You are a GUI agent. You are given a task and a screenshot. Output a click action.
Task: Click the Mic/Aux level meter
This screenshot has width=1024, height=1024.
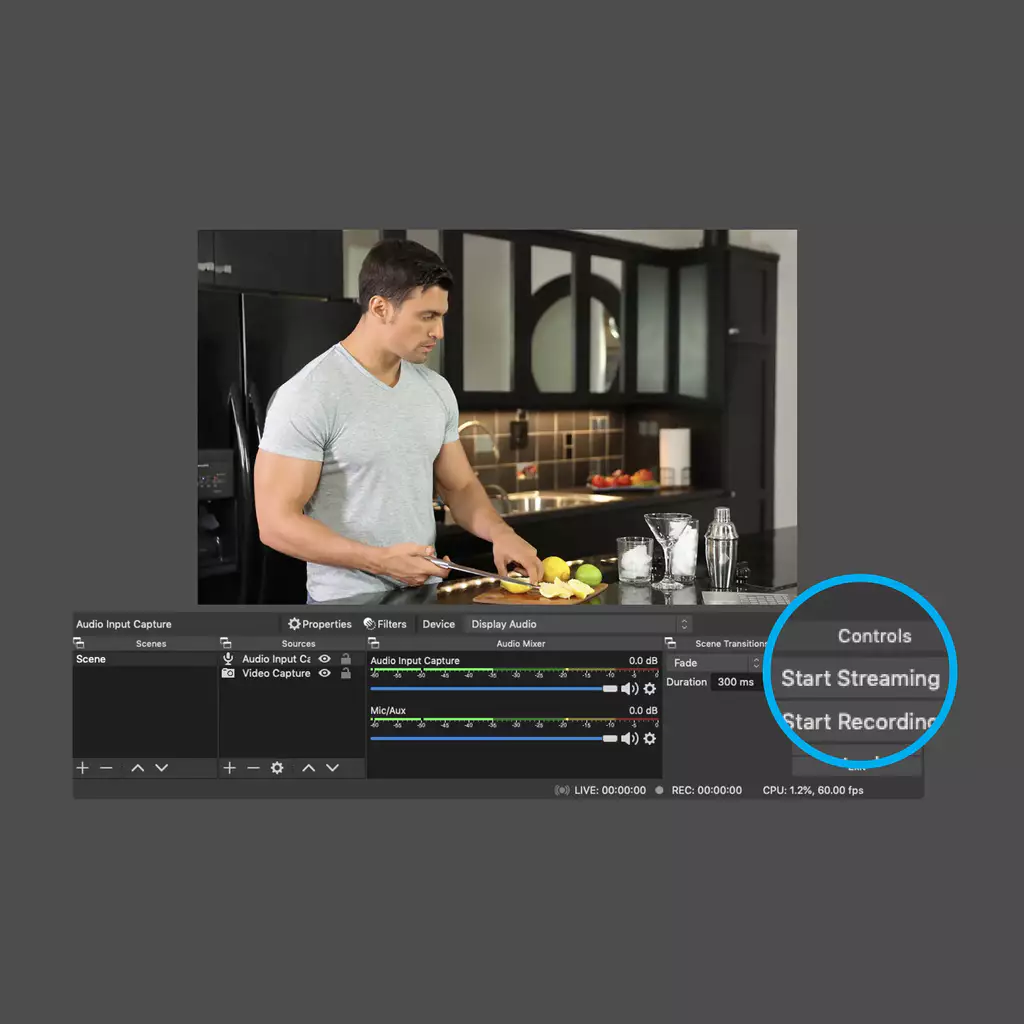[515, 722]
